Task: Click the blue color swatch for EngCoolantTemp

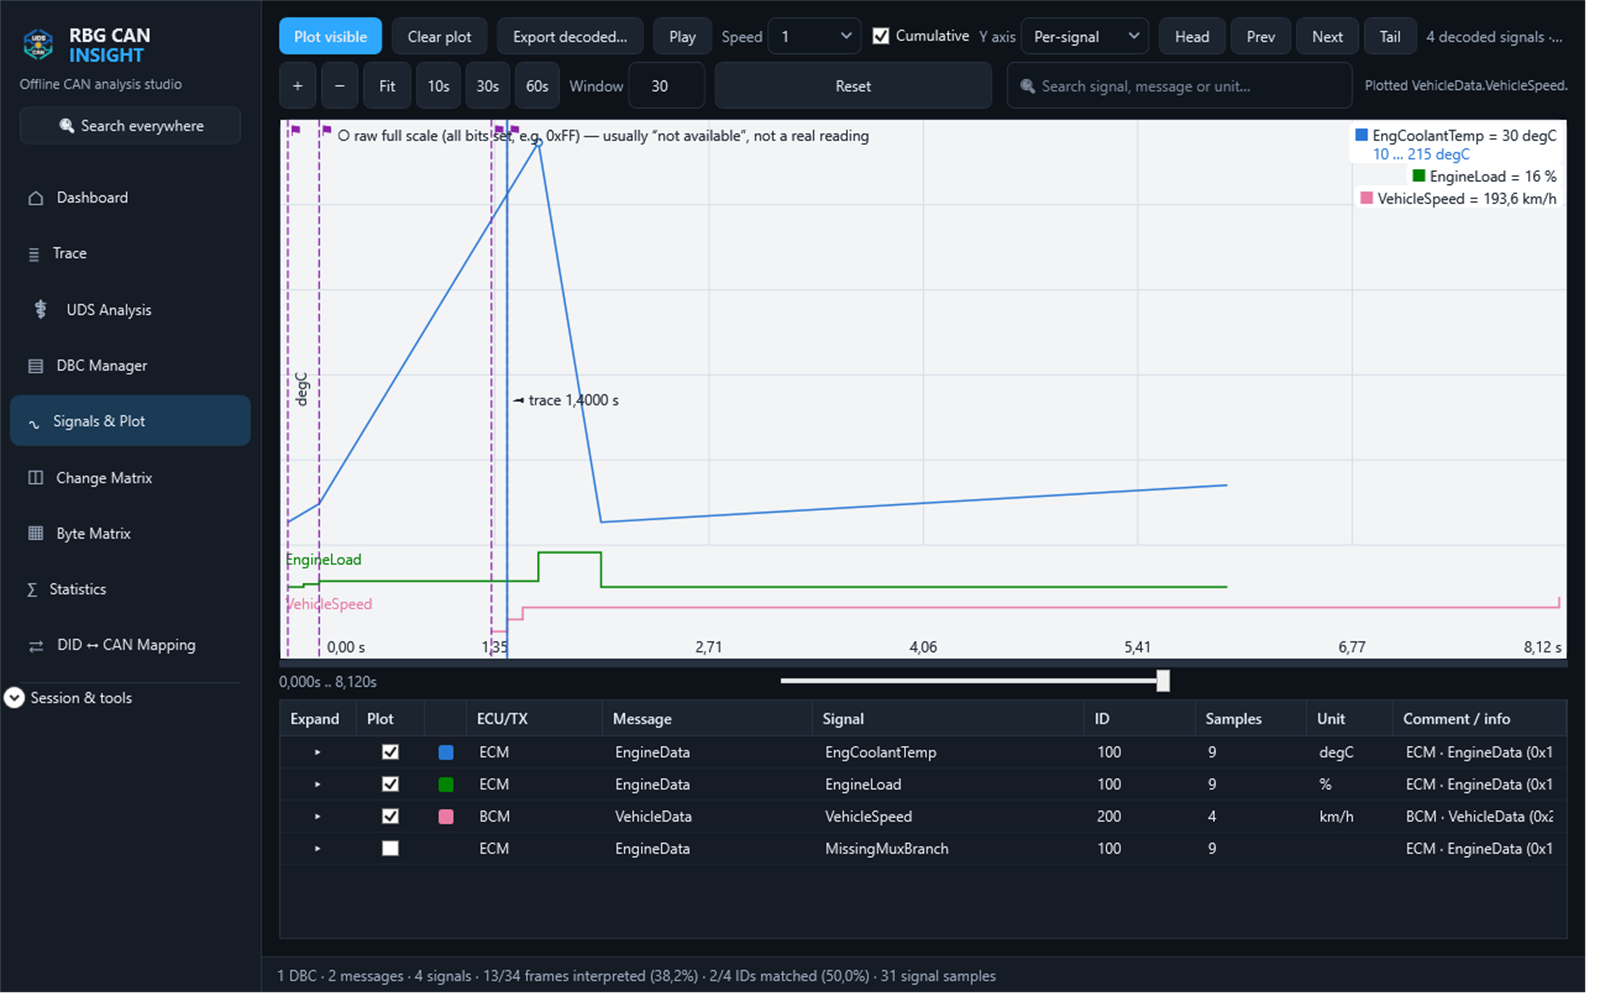Action: point(446,752)
